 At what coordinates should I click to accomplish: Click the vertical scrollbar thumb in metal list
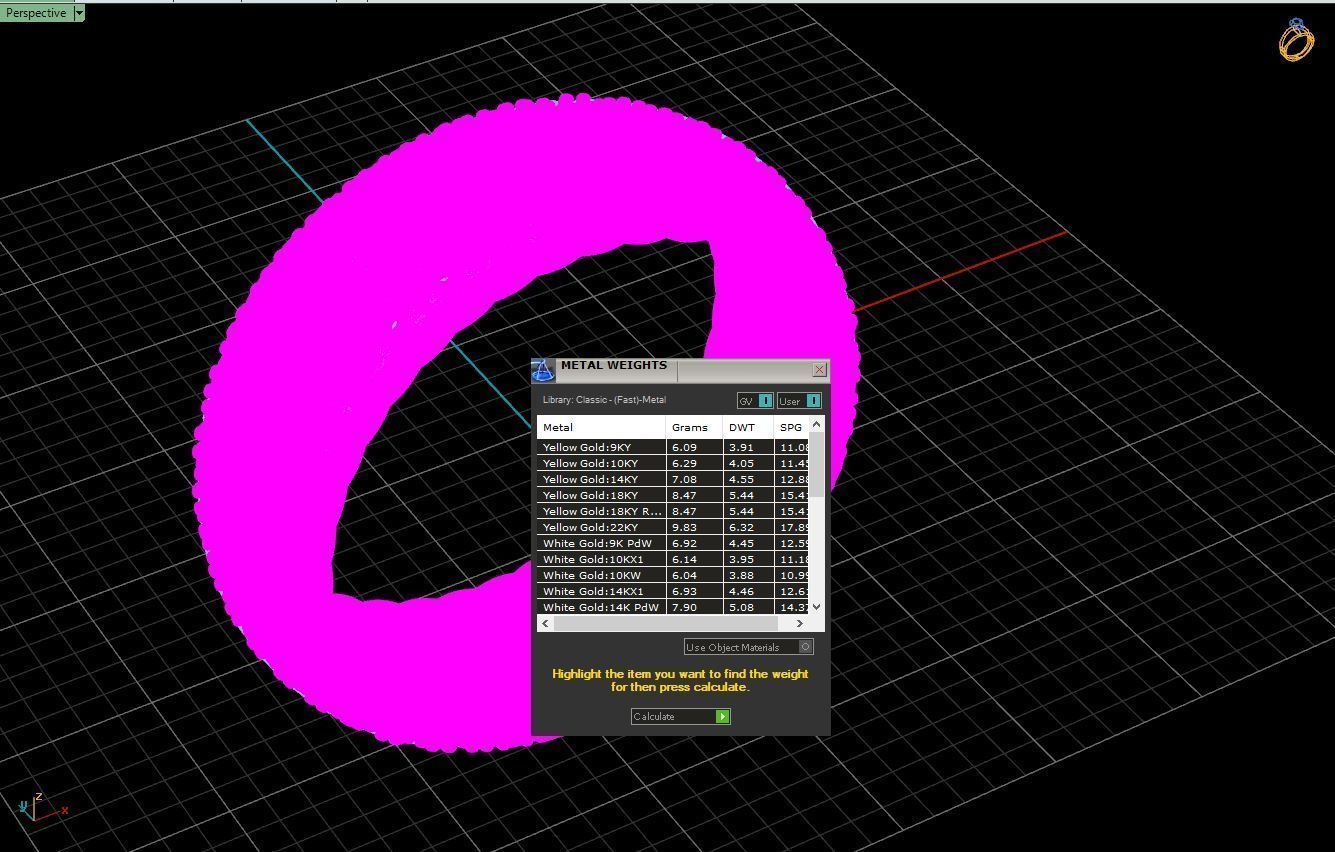click(x=816, y=464)
